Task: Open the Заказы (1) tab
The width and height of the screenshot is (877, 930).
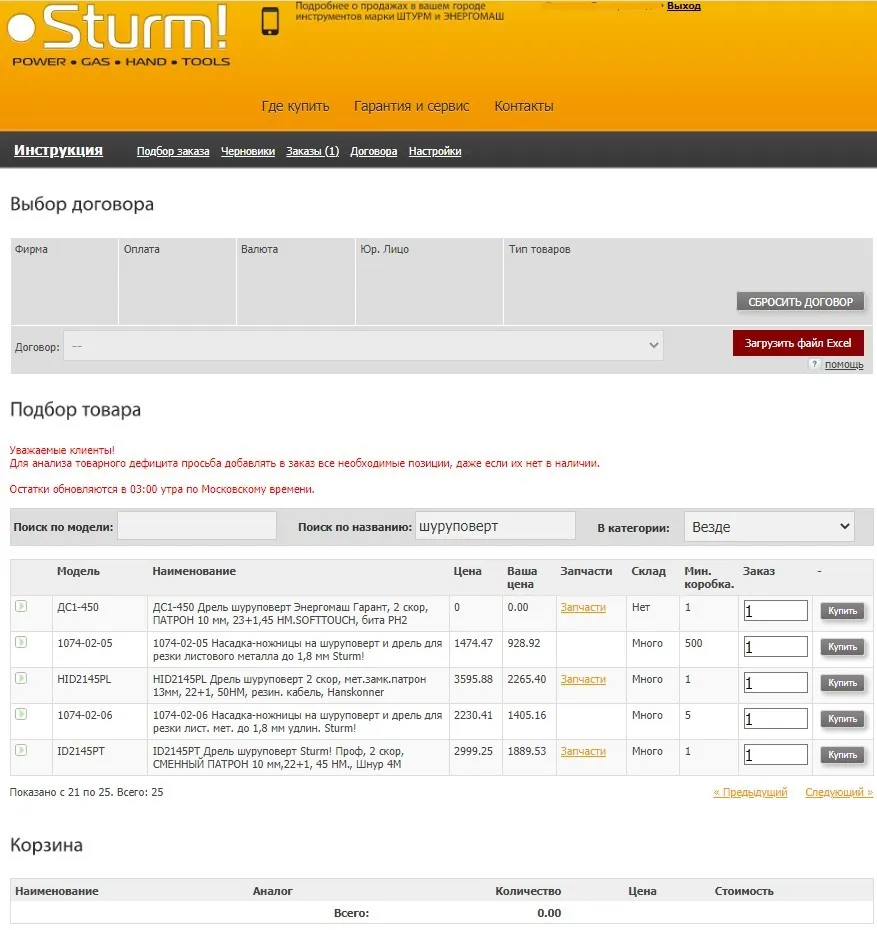Action: point(312,152)
